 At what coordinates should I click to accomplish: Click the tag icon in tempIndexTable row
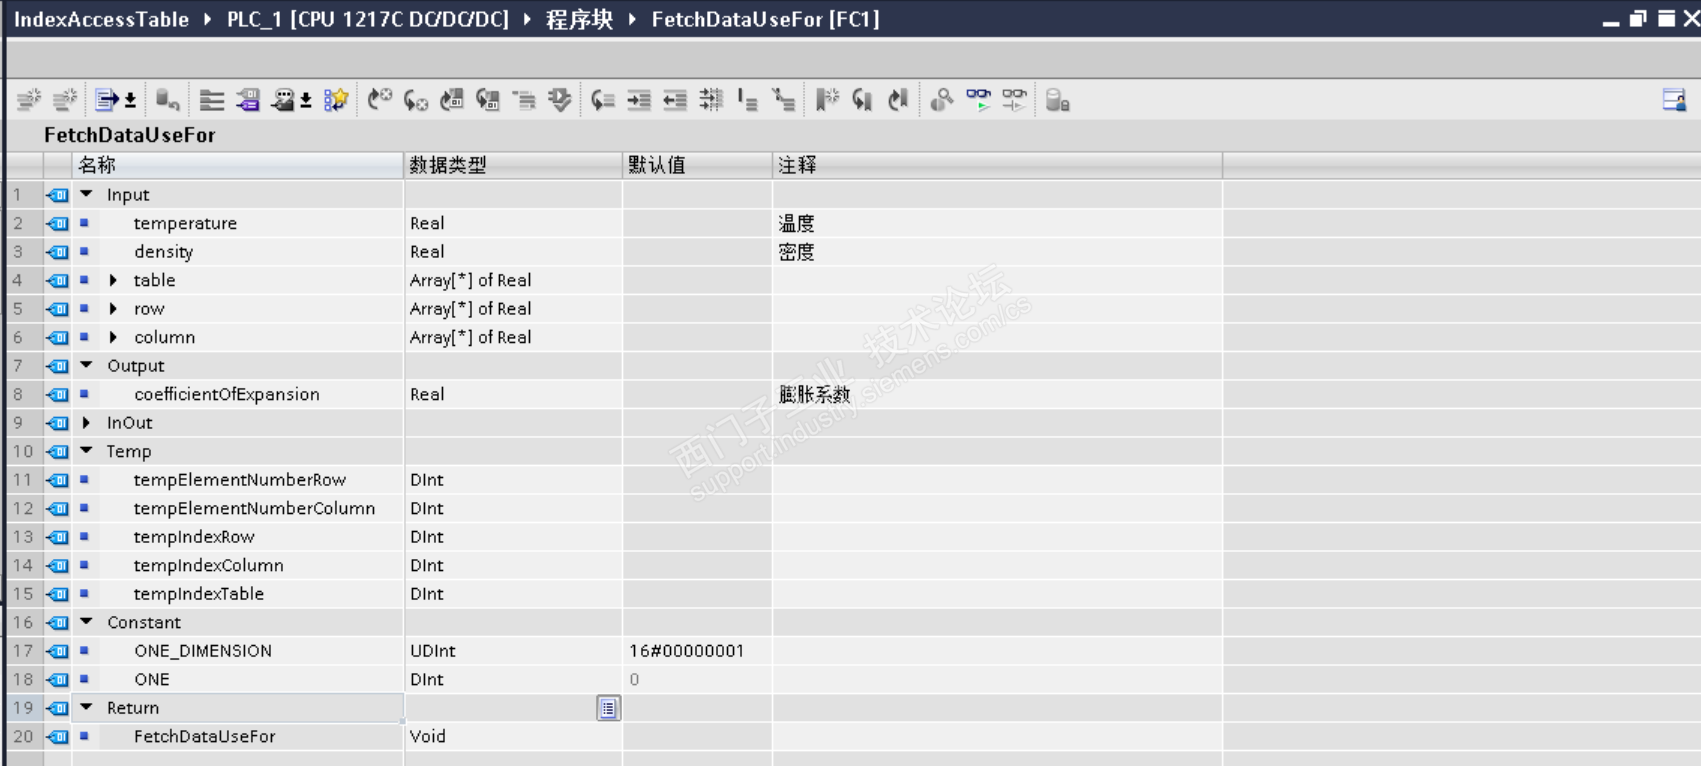[x=58, y=594]
